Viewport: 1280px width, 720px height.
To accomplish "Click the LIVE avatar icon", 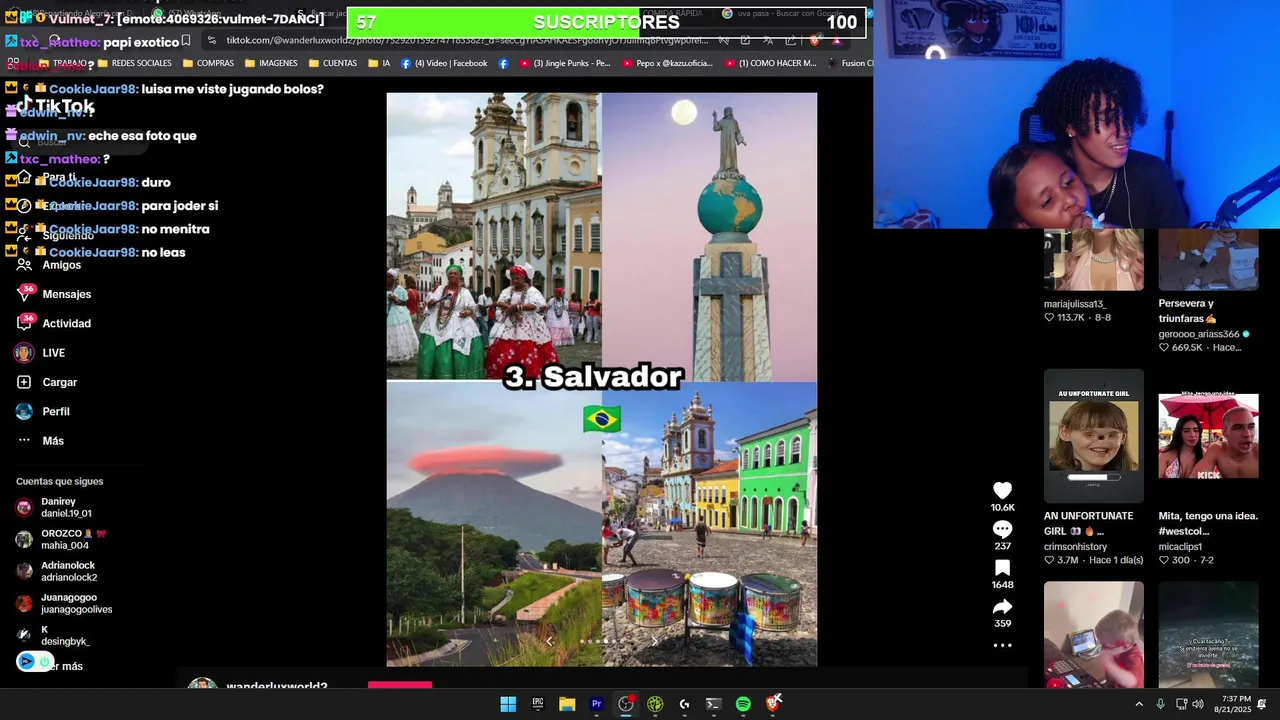I will click(x=24, y=353).
